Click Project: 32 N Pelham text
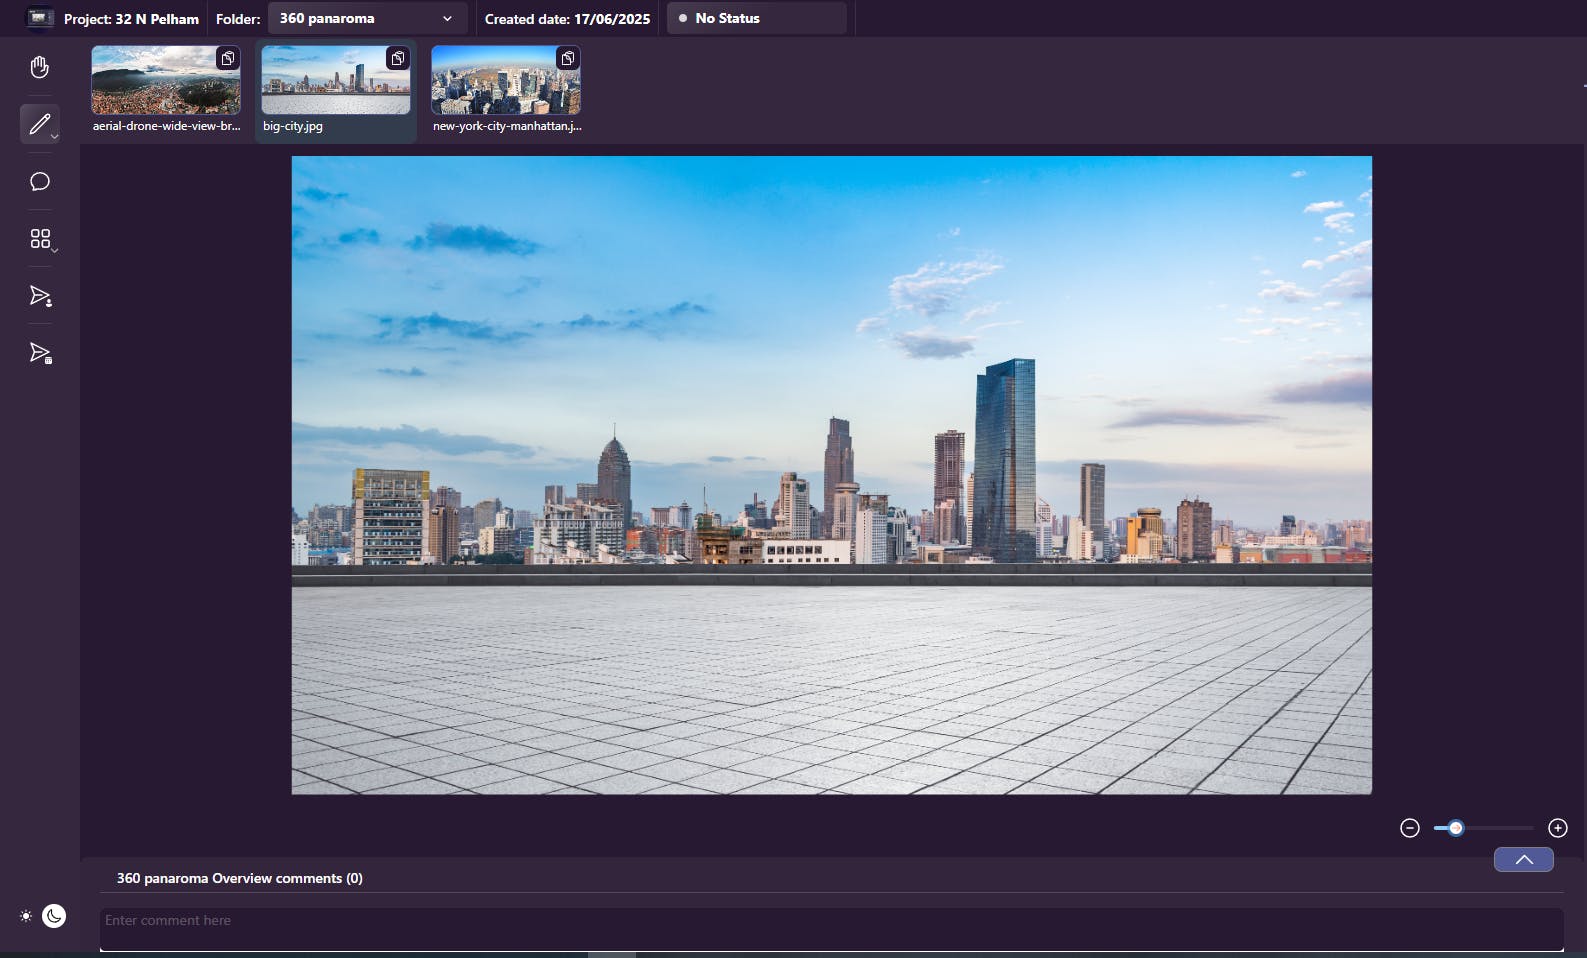This screenshot has width=1587, height=958. coord(131,19)
